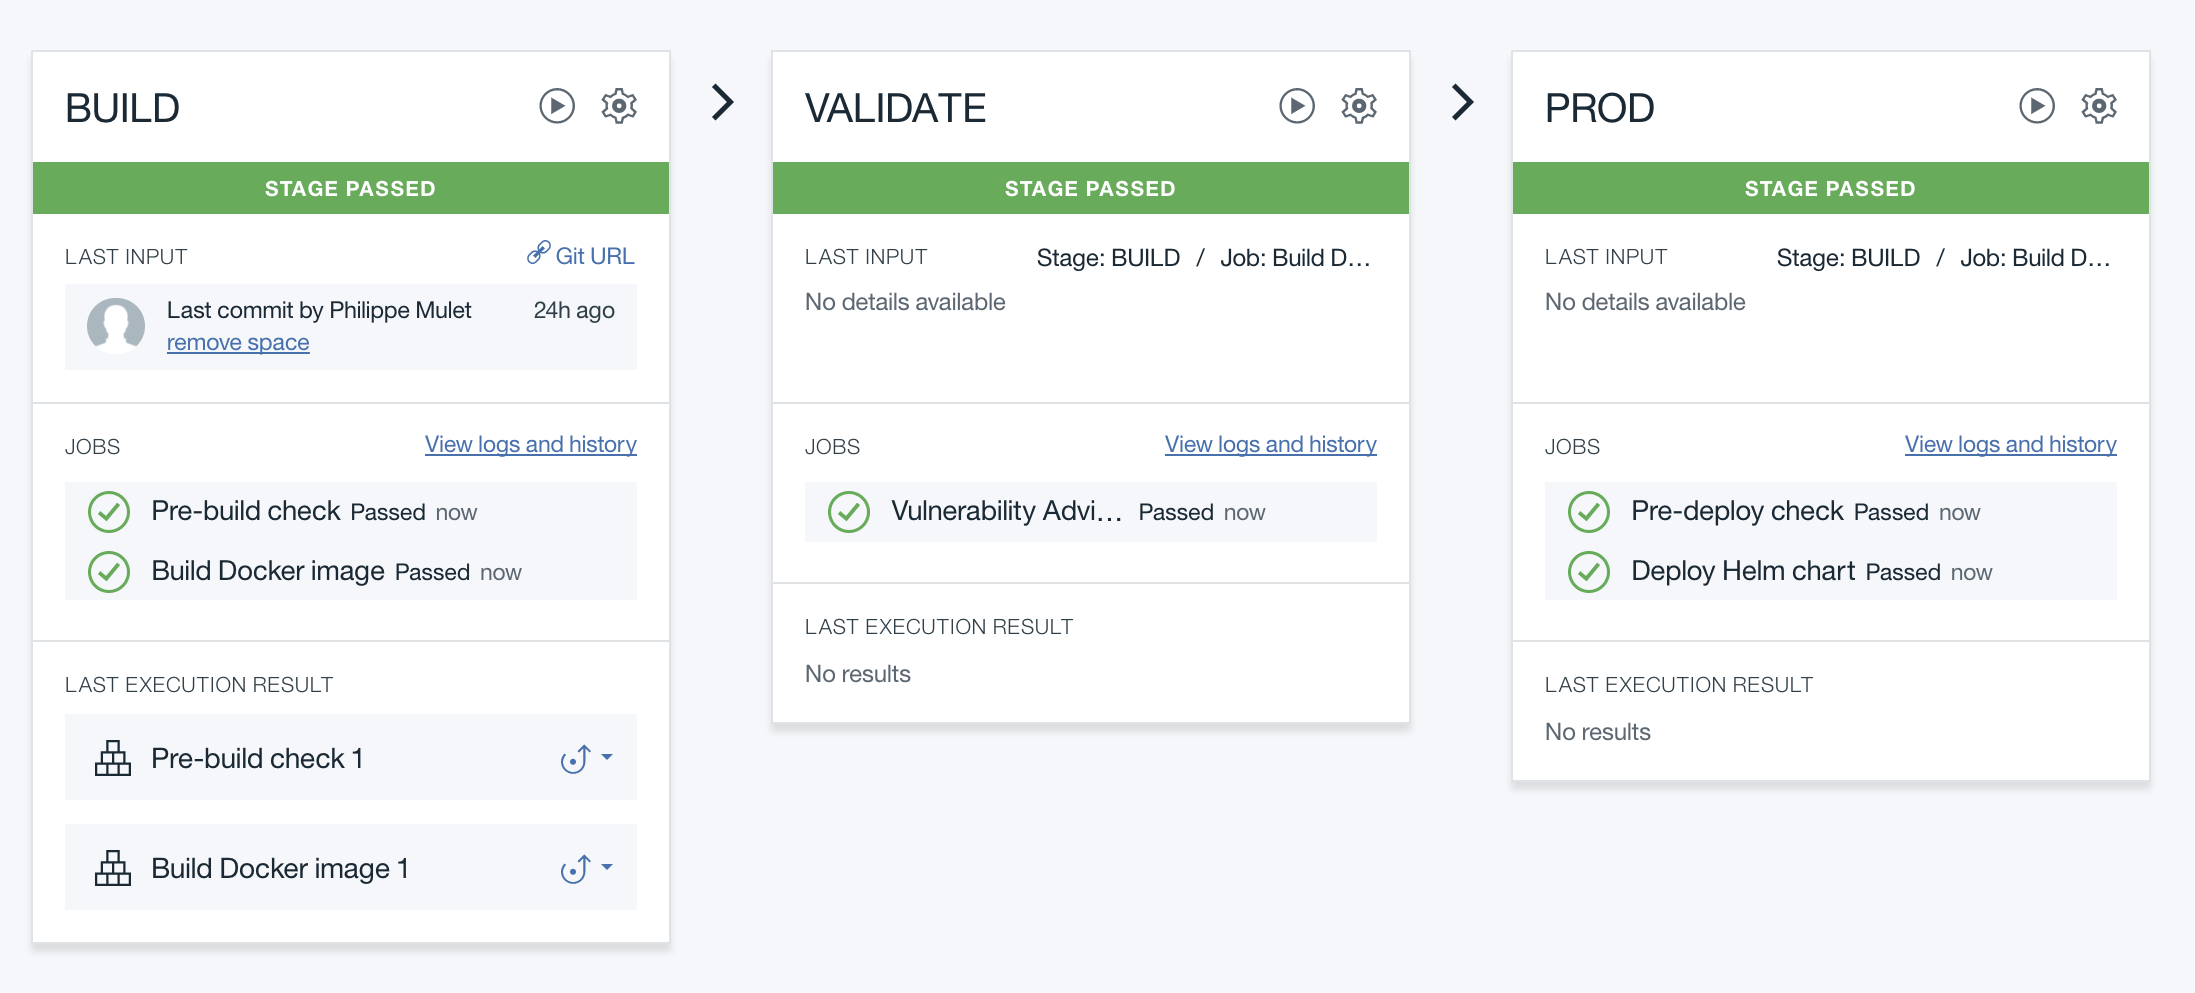Run the PROD stage with play icon
Viewport: 2195px width, 993px height.
[x=2037, y=106]
